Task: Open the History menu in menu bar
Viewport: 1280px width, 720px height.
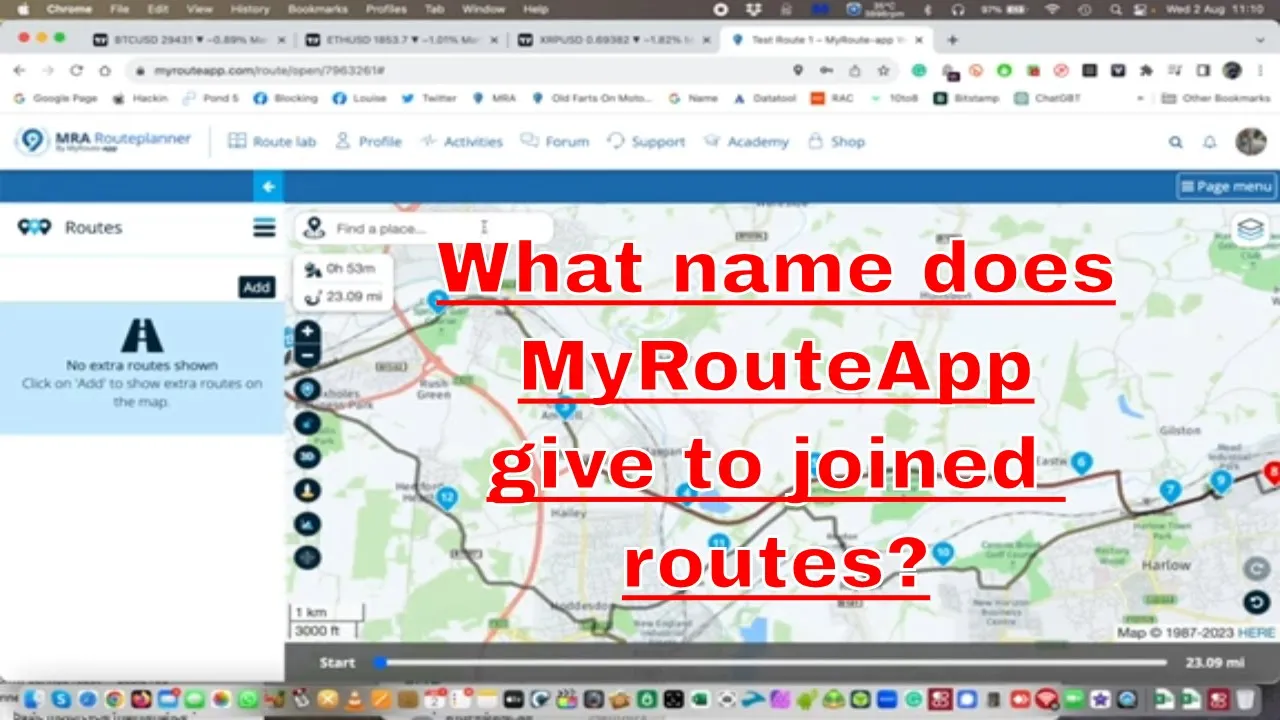Action: (250, 9)
